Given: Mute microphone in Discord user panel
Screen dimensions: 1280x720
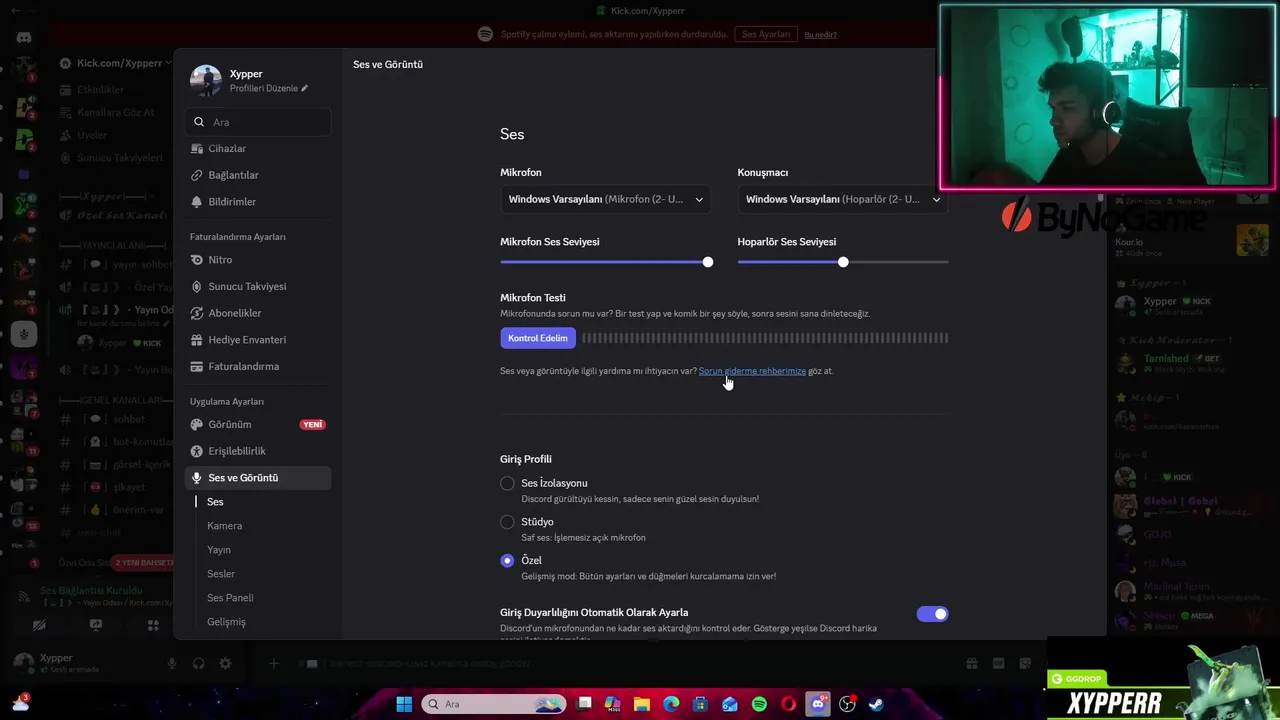Looking at the screenshot, I should click(172, 663).
